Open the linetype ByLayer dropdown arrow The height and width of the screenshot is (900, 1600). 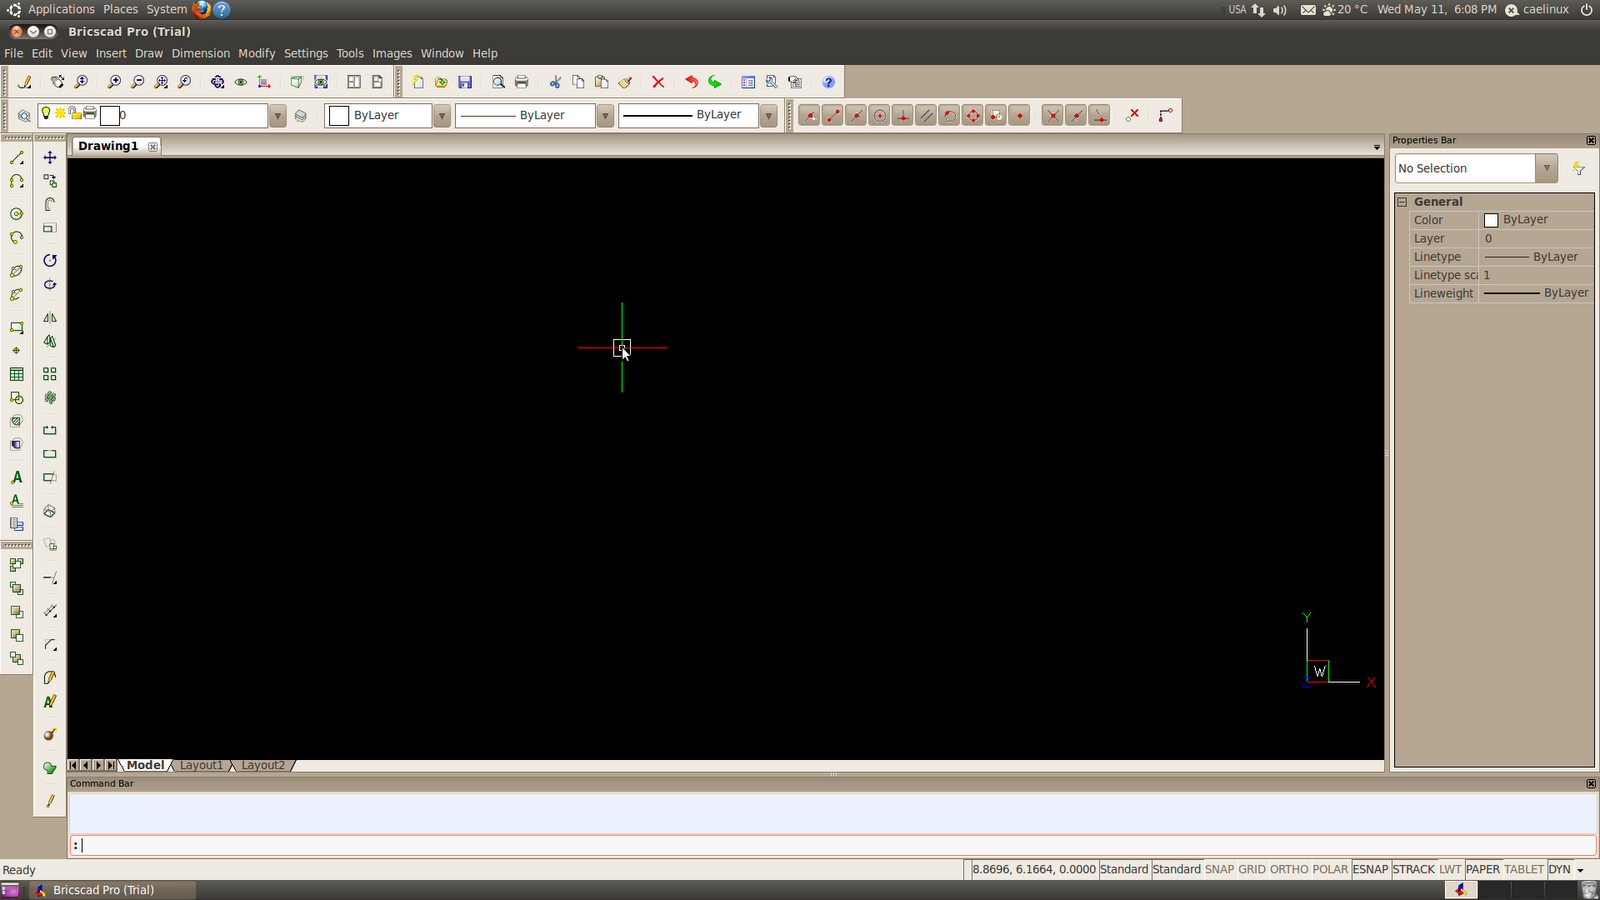[605, 116]
